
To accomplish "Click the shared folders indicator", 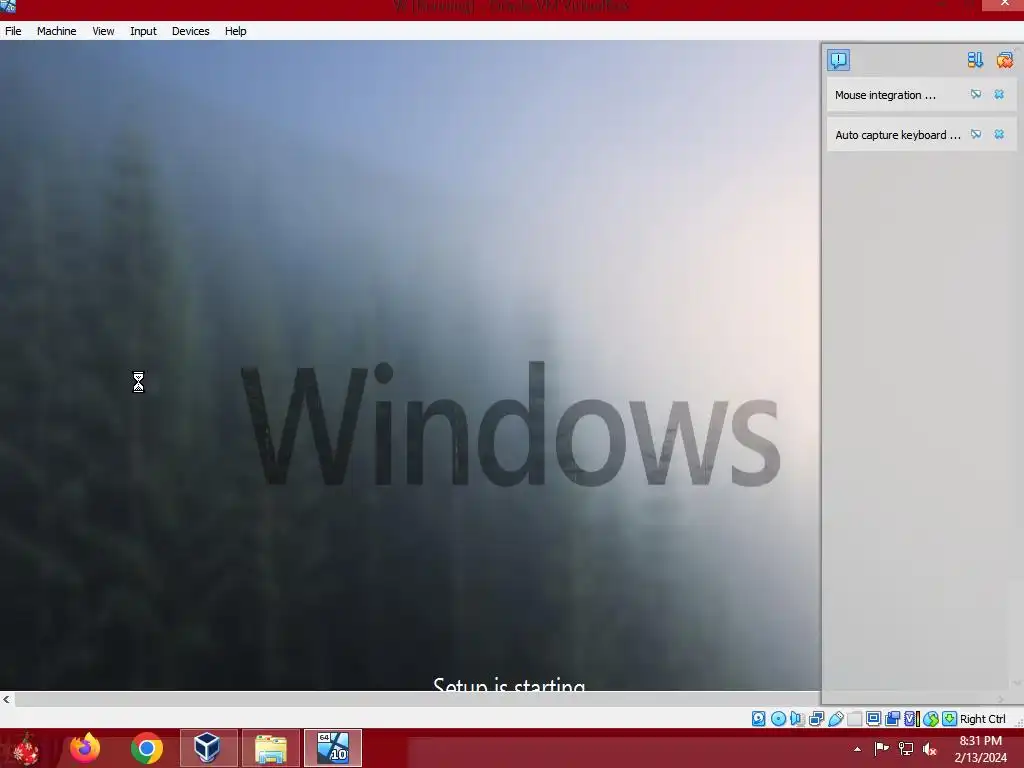I will 854,719.
